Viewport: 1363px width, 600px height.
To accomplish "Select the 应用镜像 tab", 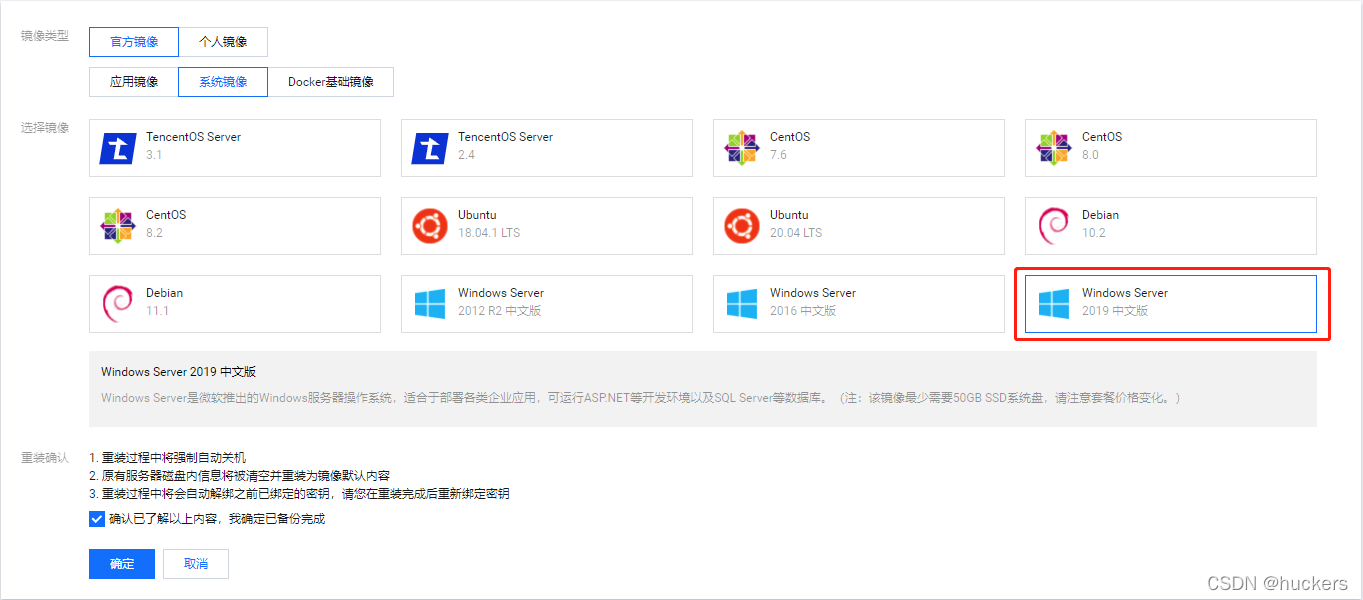I will (134, 82).
